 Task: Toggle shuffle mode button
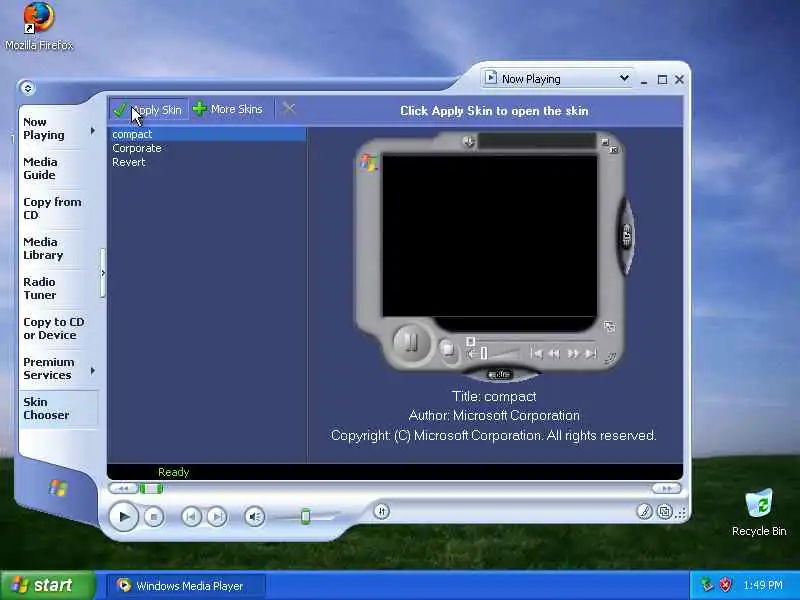382,511
